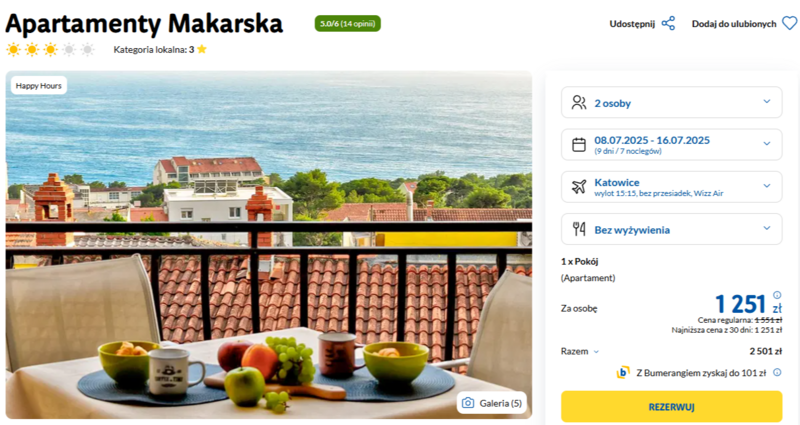800x425 pixels.
Task: Open the Galeria (5) photo gallery
Action: 492,403
